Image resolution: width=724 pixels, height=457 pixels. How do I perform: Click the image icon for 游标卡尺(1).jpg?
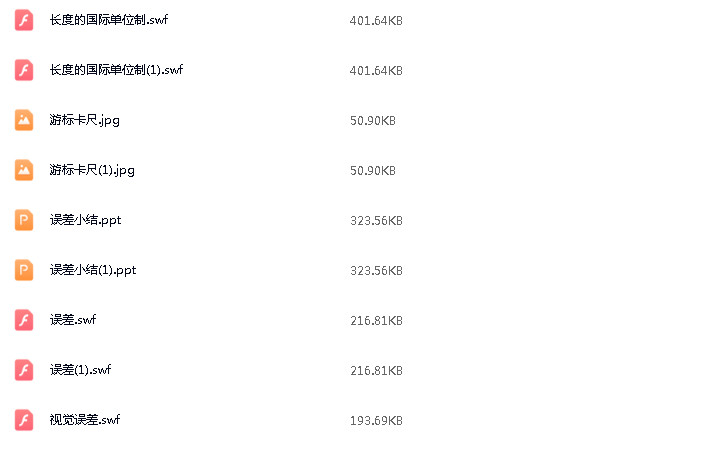tap(24, 170)
